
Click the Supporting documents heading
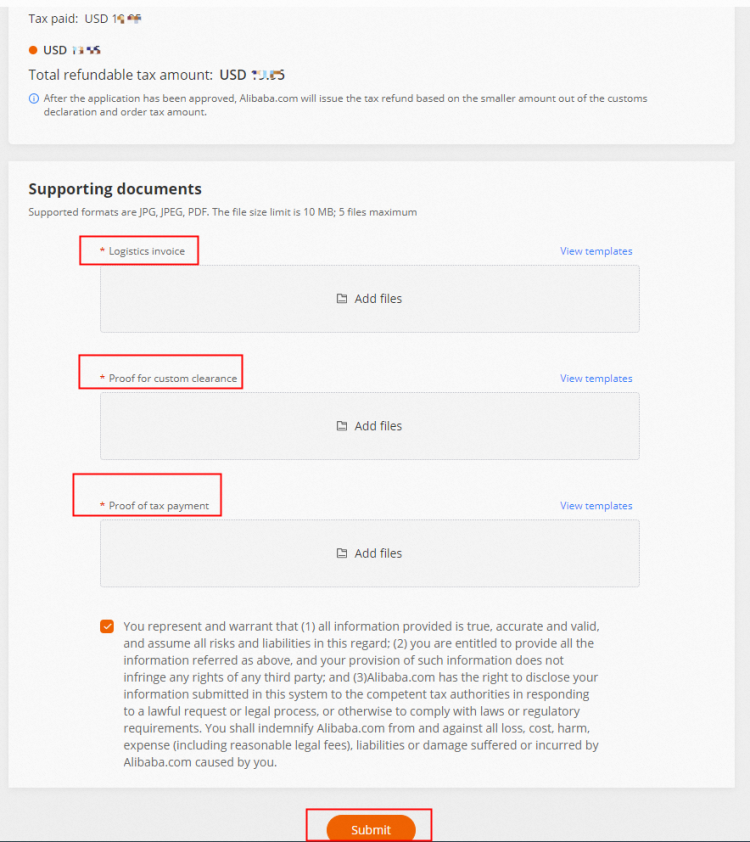[115, 189]
